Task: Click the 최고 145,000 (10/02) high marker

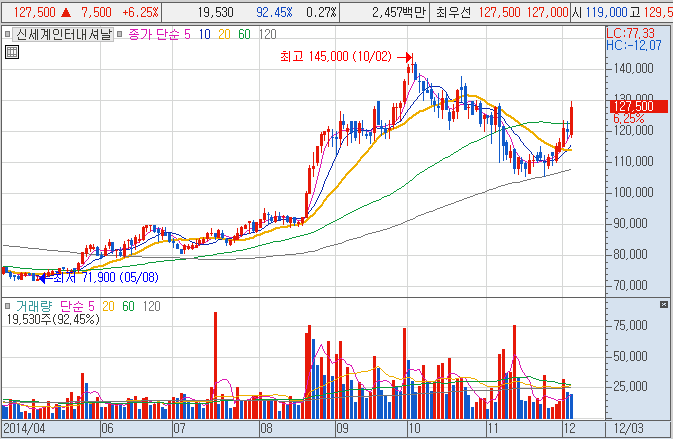Action: click(346, 56)
